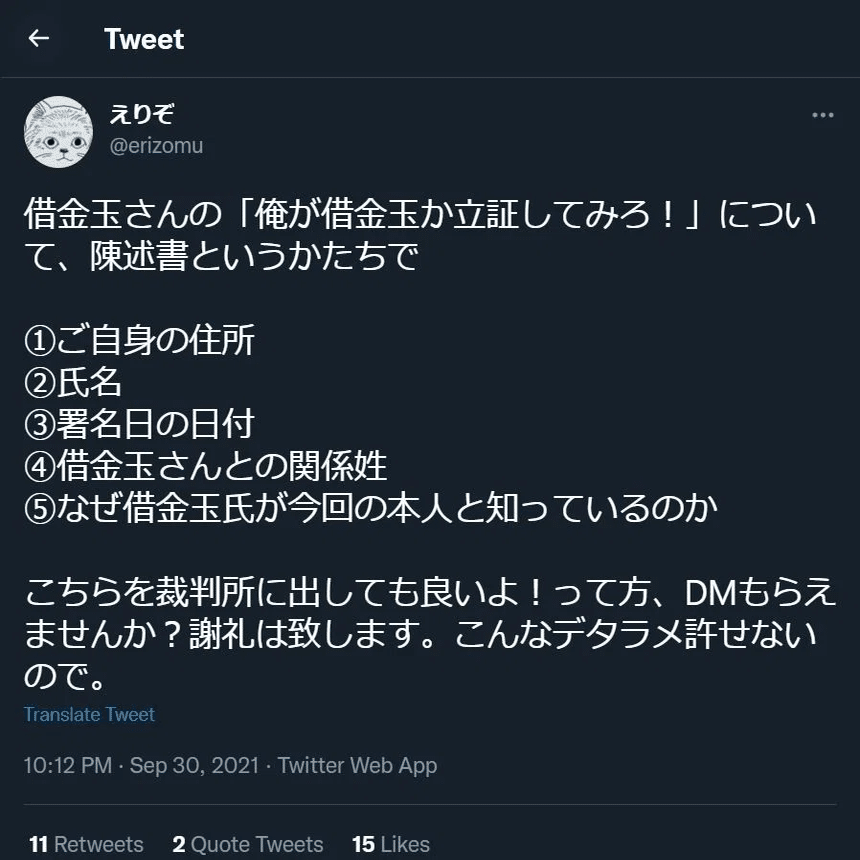Click the text 陳述書というかたちで
The width and height of the screenshot is (860, 860).
coord(250,258)
